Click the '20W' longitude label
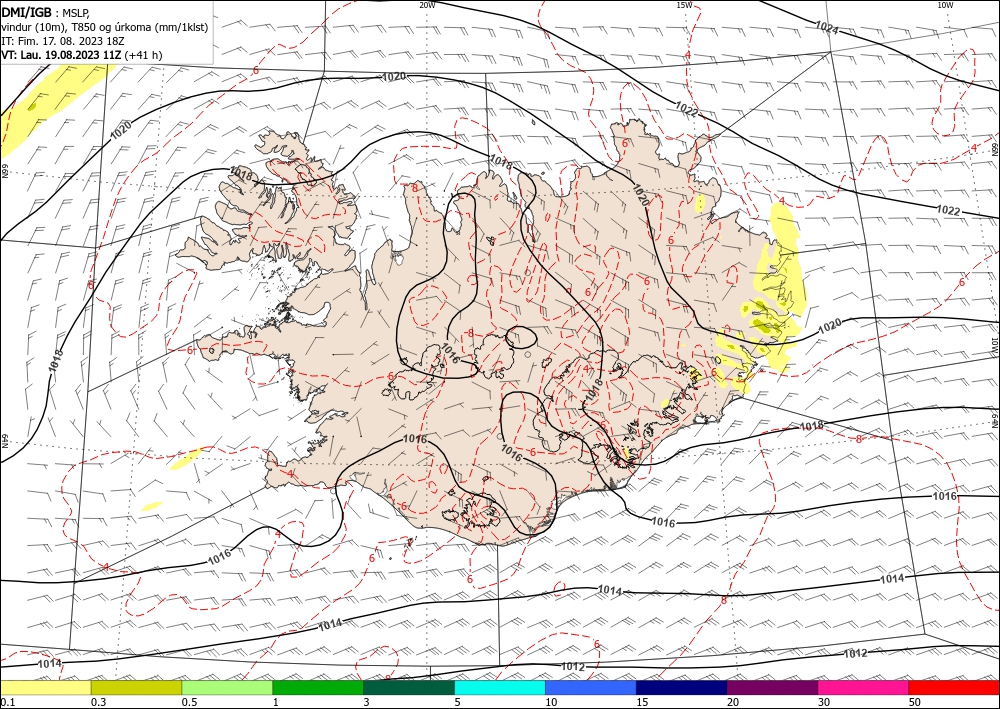Viewport: 1000px width, 709px height. tap(427, 5)
